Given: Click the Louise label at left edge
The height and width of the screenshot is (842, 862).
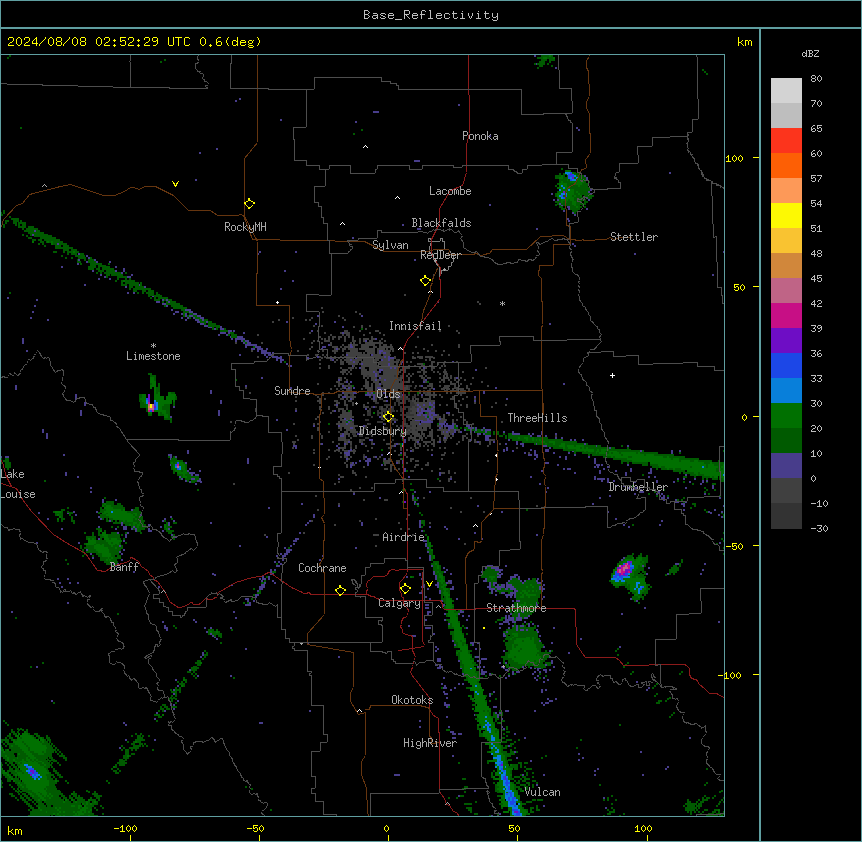Looking at the screenshot, I should click(18, 494).
